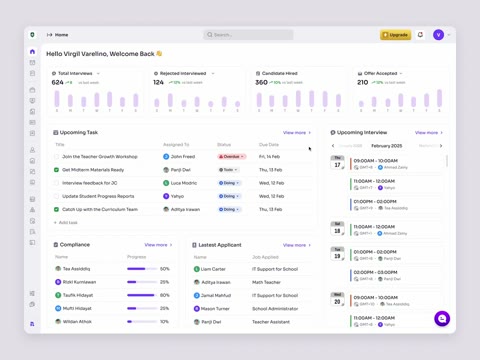Open the account menu chevron beside avatar
The image size is (480, 360).
[x=449, y=35]
